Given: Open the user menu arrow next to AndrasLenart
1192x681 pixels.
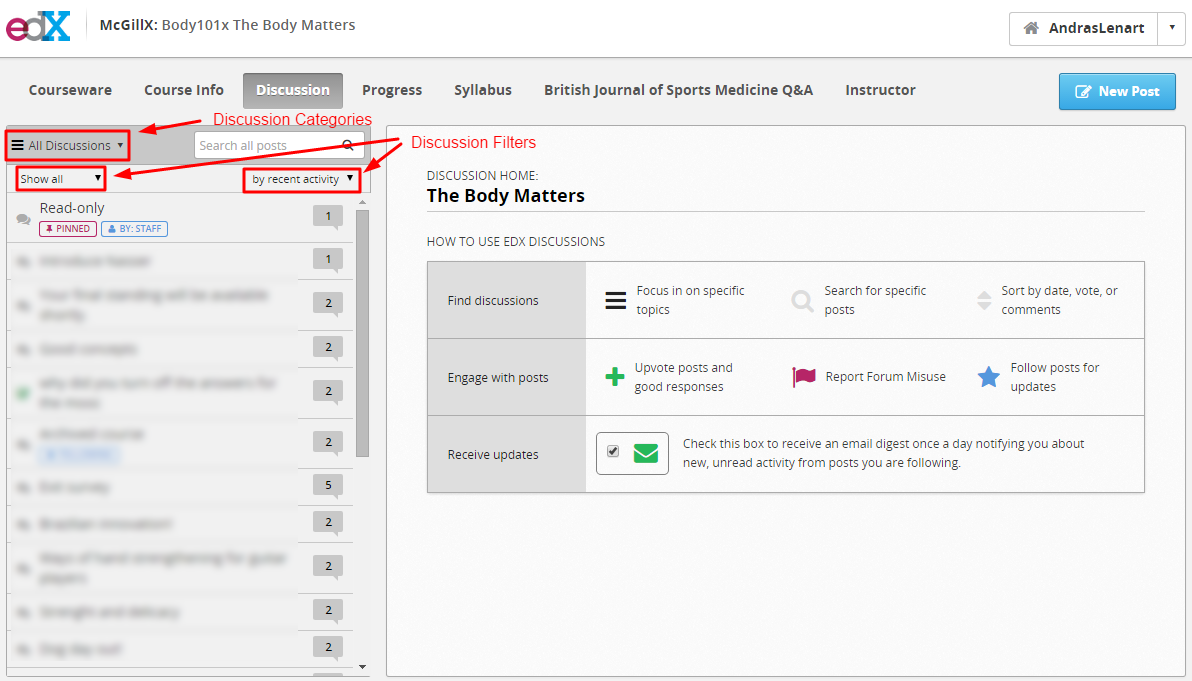Looking at the screenshot, I should [x=1171, y=28].
